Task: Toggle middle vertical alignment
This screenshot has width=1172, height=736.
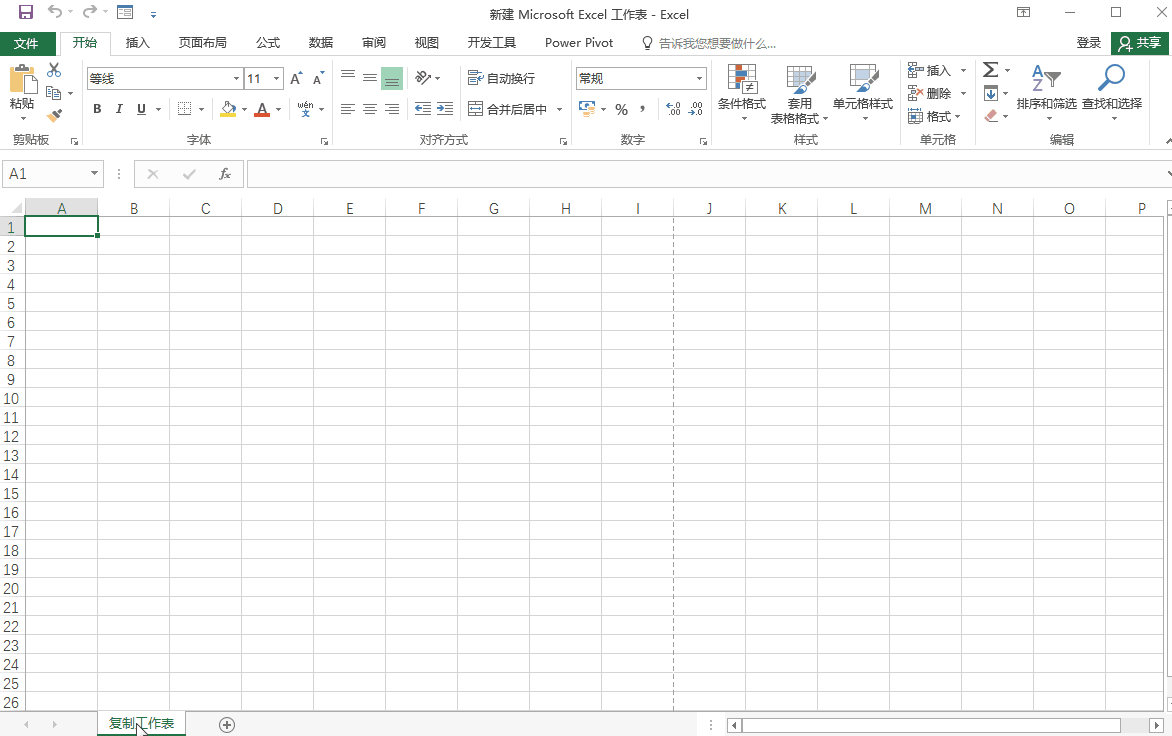Action: [370, 78]
